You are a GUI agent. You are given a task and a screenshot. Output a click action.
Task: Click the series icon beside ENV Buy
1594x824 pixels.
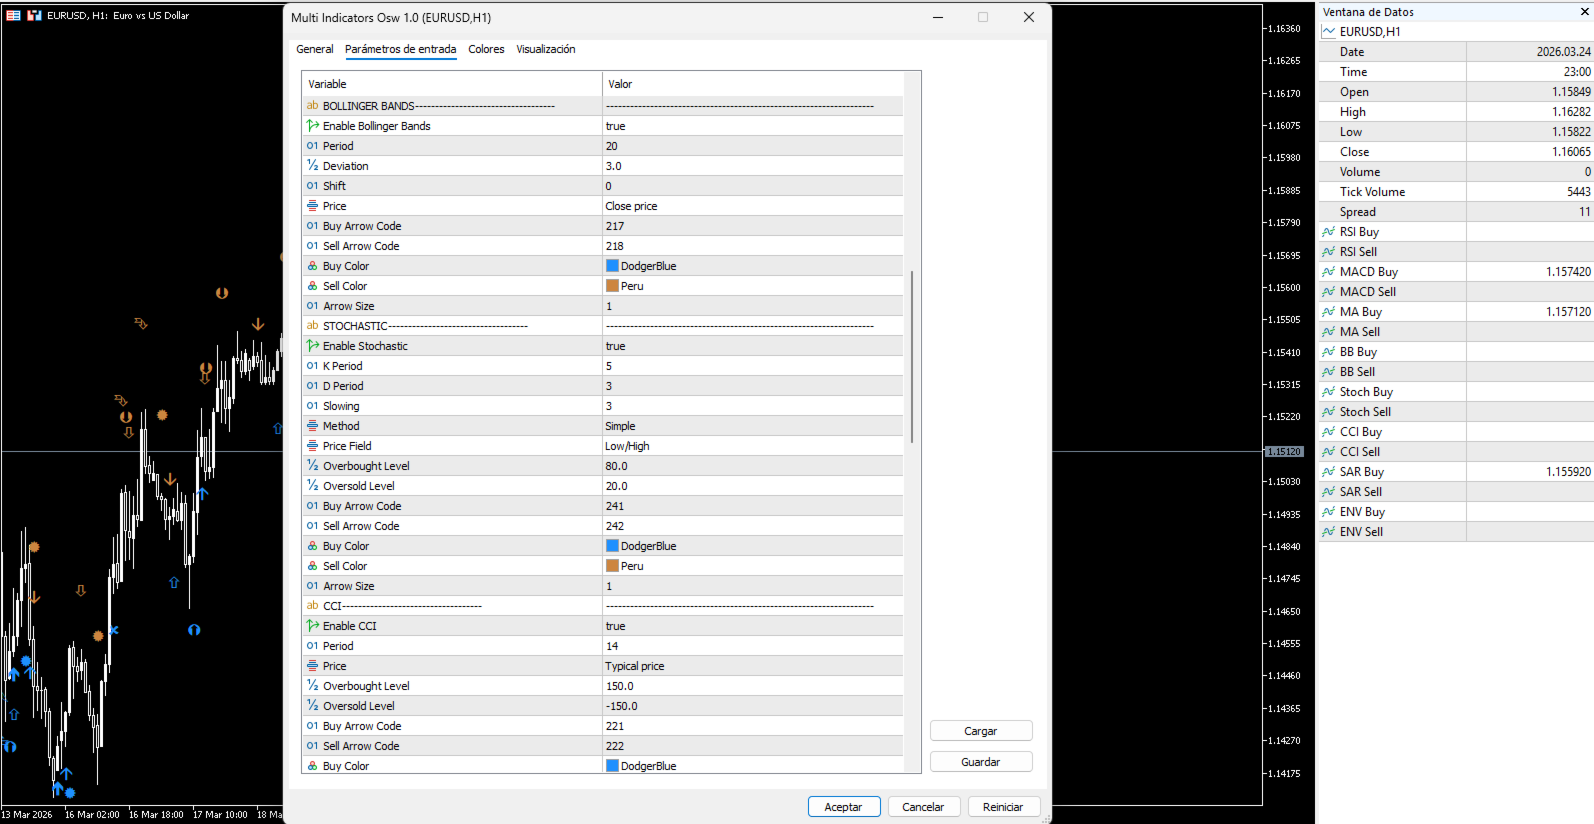1329,512
